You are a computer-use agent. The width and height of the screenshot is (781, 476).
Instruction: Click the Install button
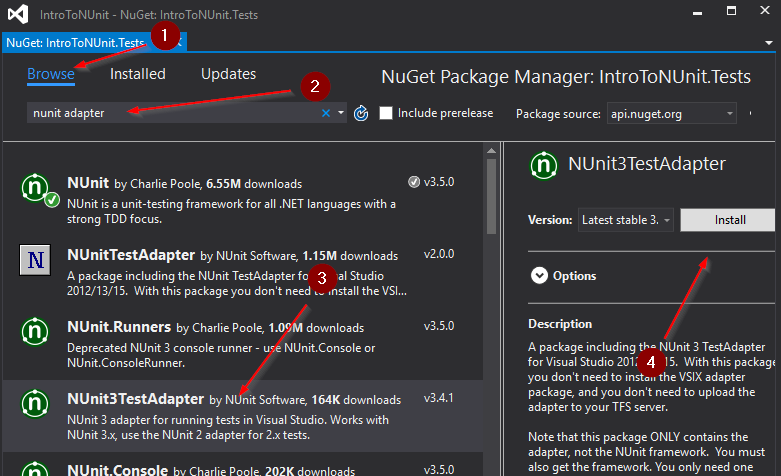click(x=730, y=220)
